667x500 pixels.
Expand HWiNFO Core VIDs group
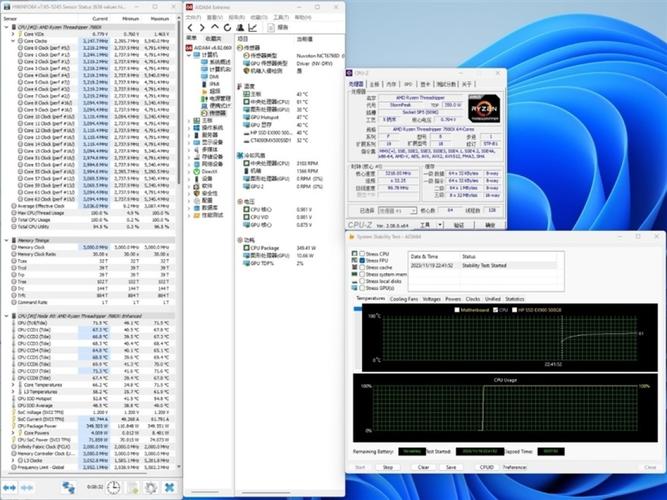coord(13,34)
